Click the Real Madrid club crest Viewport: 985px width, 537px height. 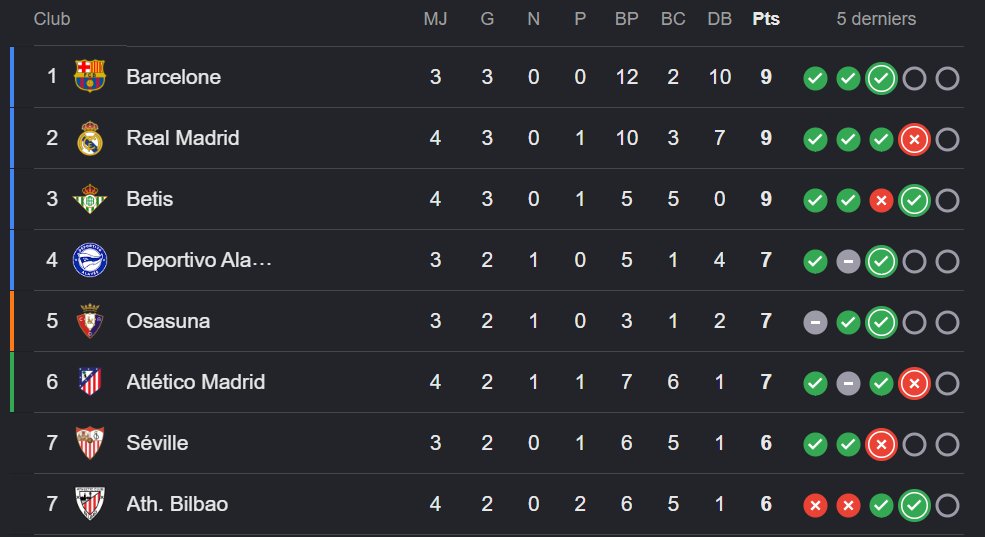90,138
